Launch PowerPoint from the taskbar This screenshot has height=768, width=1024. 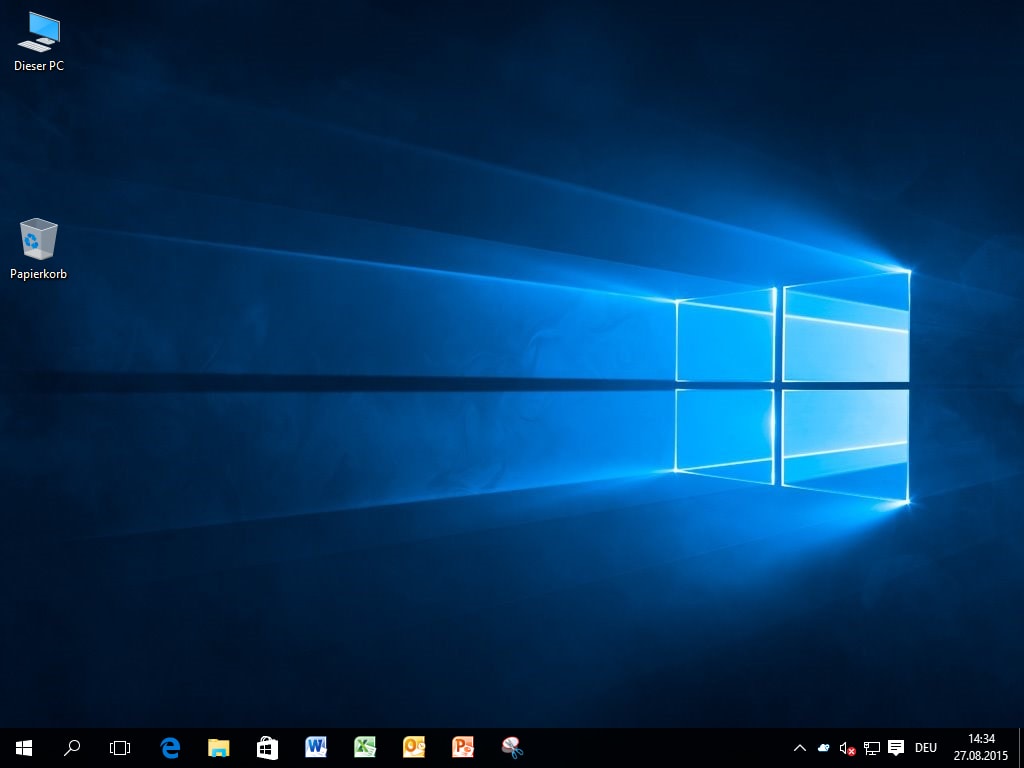(x=463, y=748)
